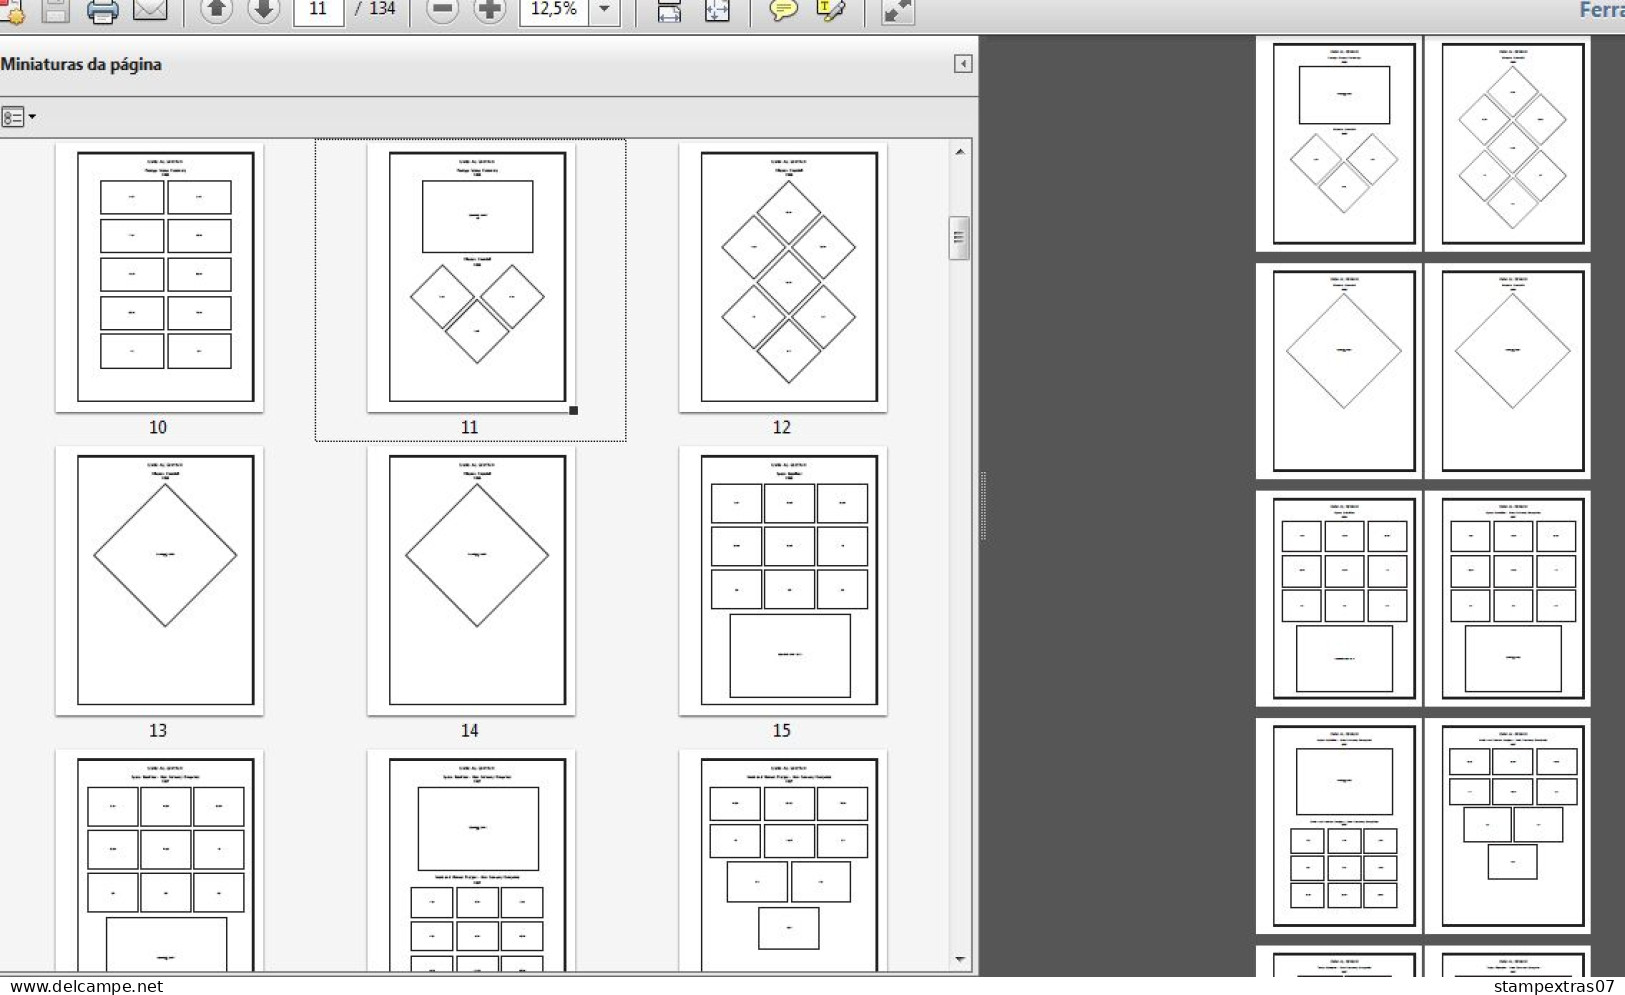The width and height of the screenshot is (1625, 995).
Task: Click the print icon
Action: click(102, 11)
